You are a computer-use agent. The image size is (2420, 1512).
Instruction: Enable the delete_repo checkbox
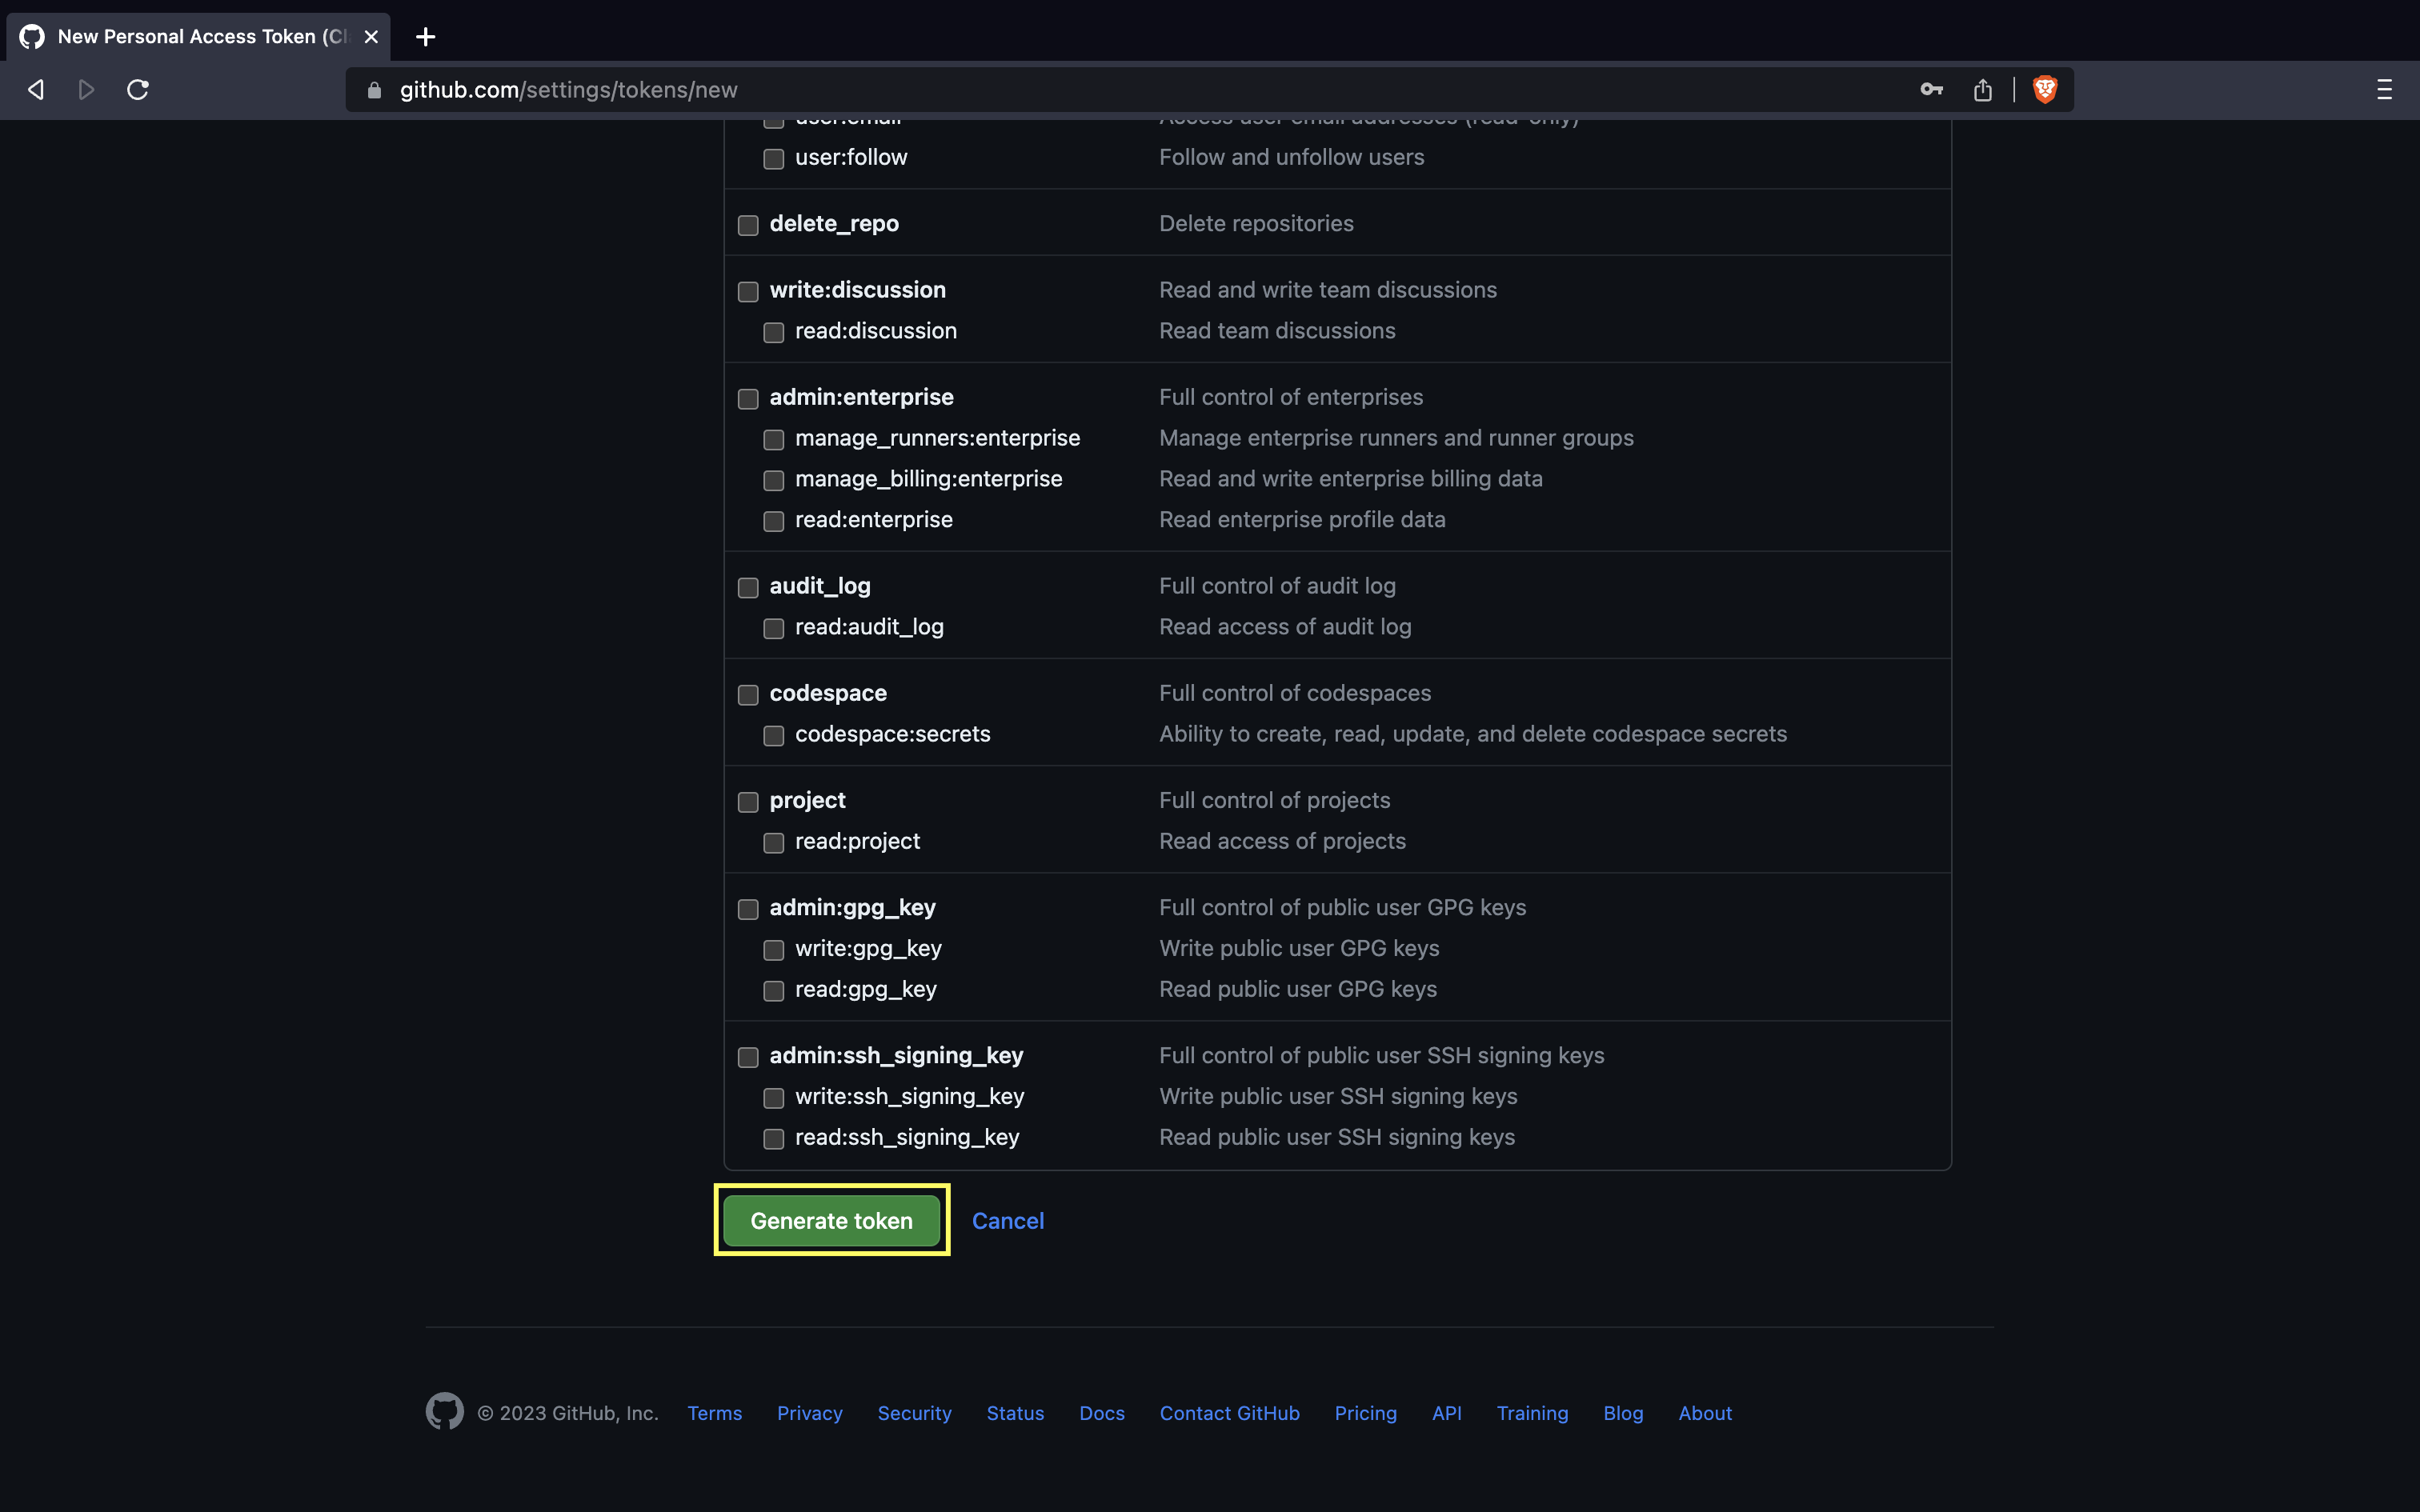[748, 225]
